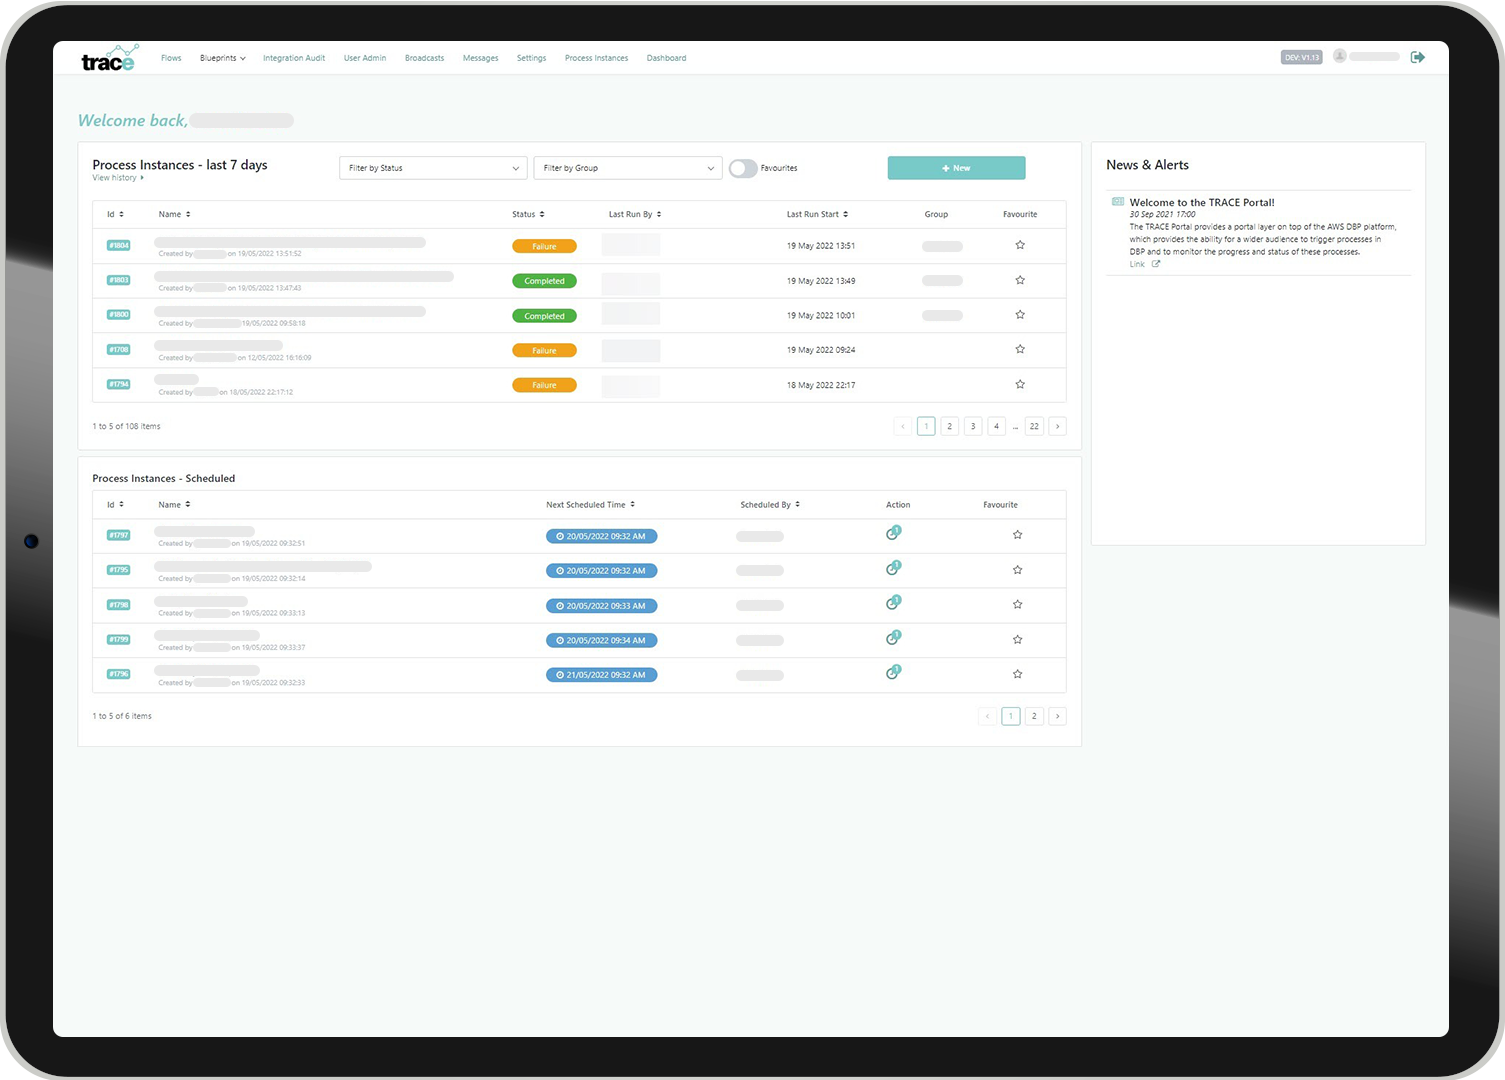Favourite the star for instance #1800
This screenshot has width=1505, height=1080.
tap(1020, 315)
